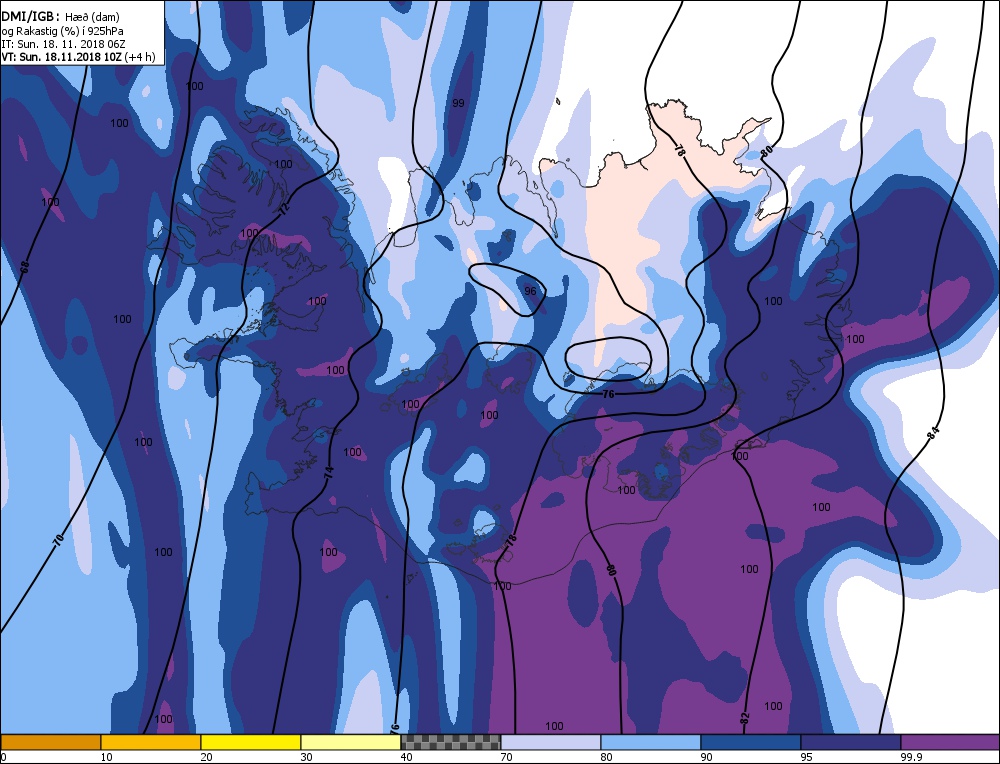The image size is (1000, 764).
Task: Pick the light blue 80–90 legend swatch
Action: click(651, 742)
